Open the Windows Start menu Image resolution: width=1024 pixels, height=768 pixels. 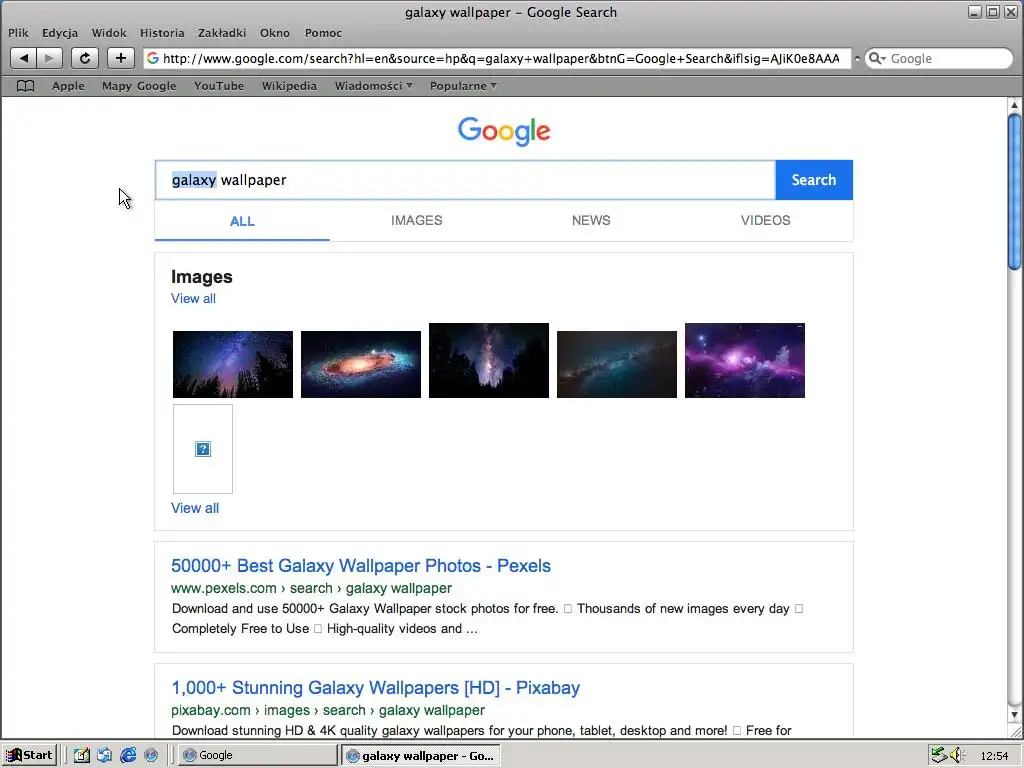[x=29, y=755]
